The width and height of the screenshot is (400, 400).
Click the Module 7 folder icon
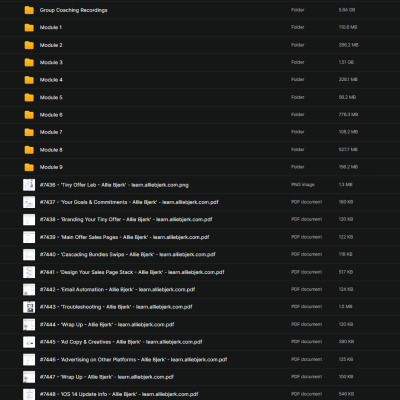pos(29,132)
